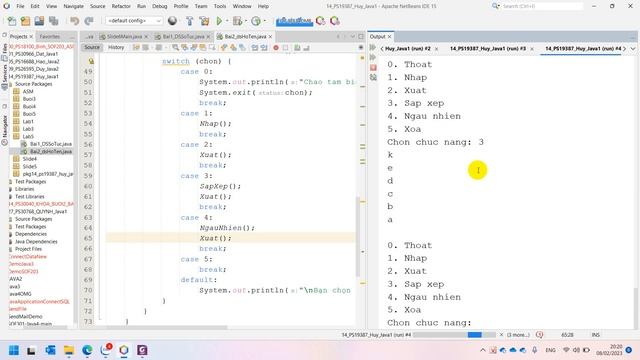Click the Profile Project toolbar icon
Image resolution: width=640 pixels, height=360 pixels.
point(256,21)
